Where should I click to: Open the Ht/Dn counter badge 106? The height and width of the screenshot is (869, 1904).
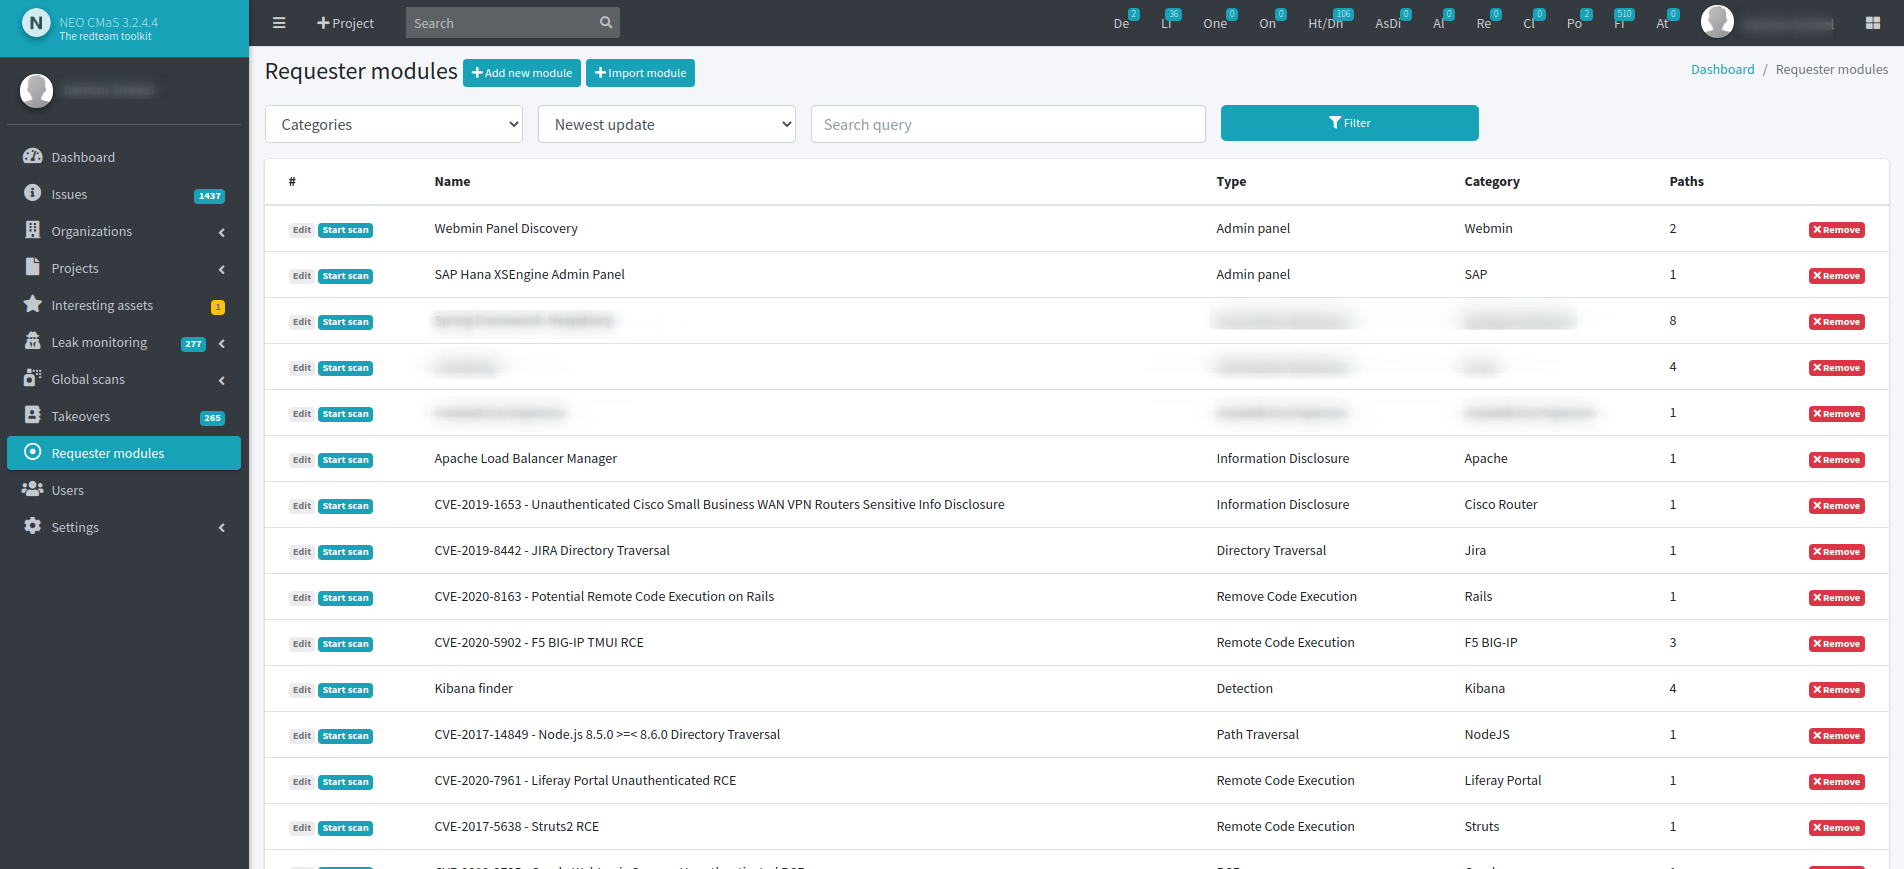[1330, 20]
